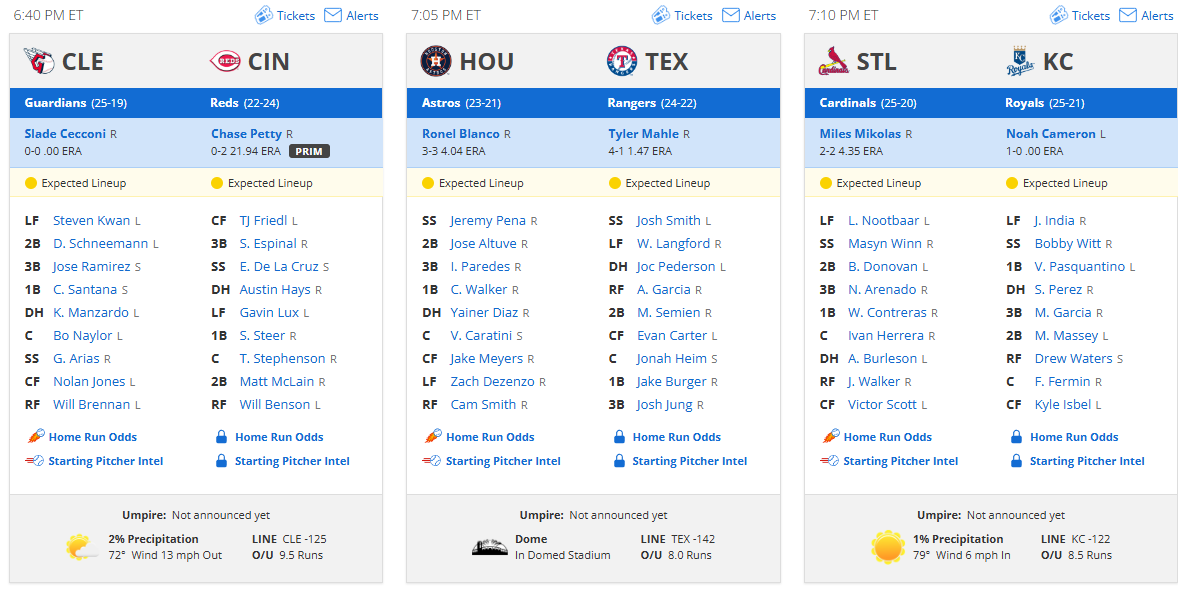Image resolution: width=1178 pixels, height=596 pixels.
Task: Click the PRIM badge next to Chase Petty
Action: [x=309, y=151]
